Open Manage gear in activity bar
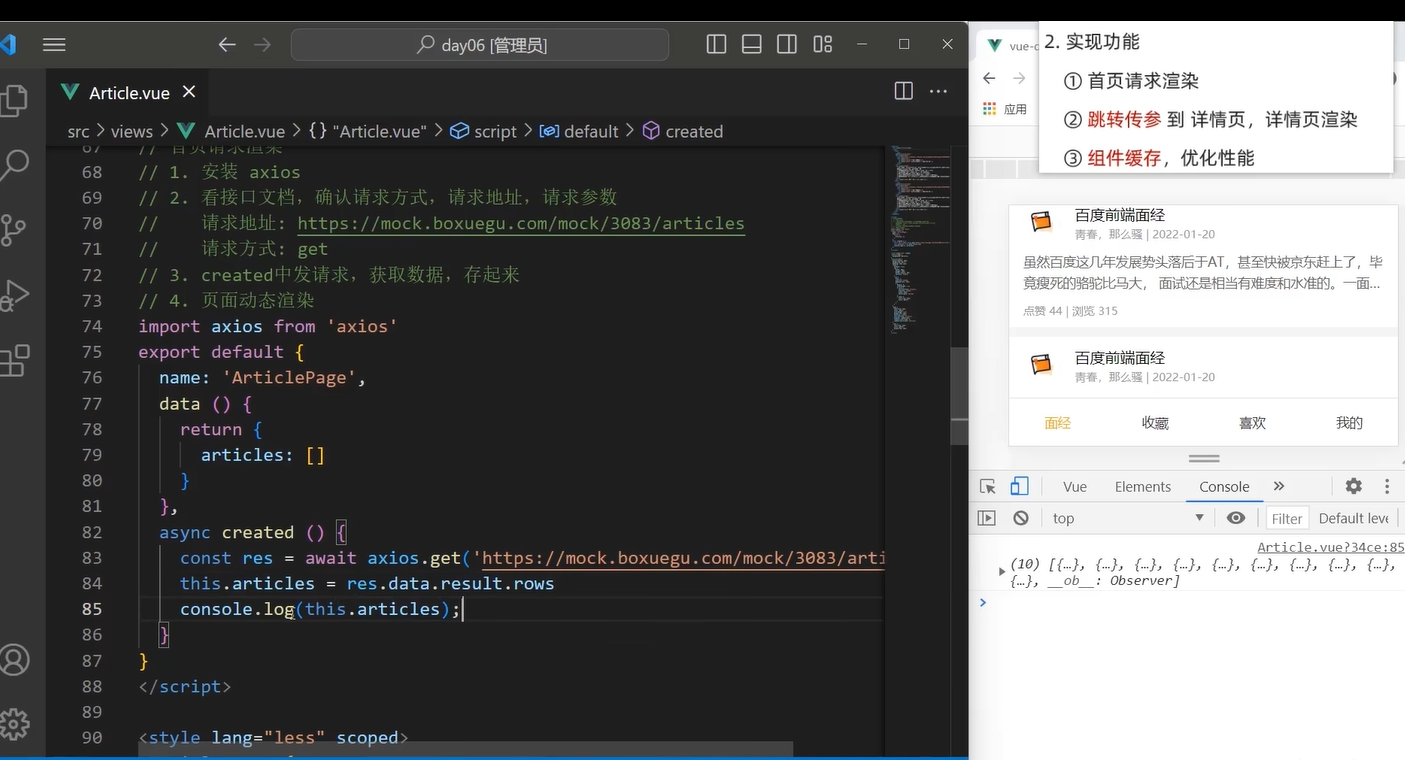Screen dimensions: 1405x760 (x=14, y=724)
